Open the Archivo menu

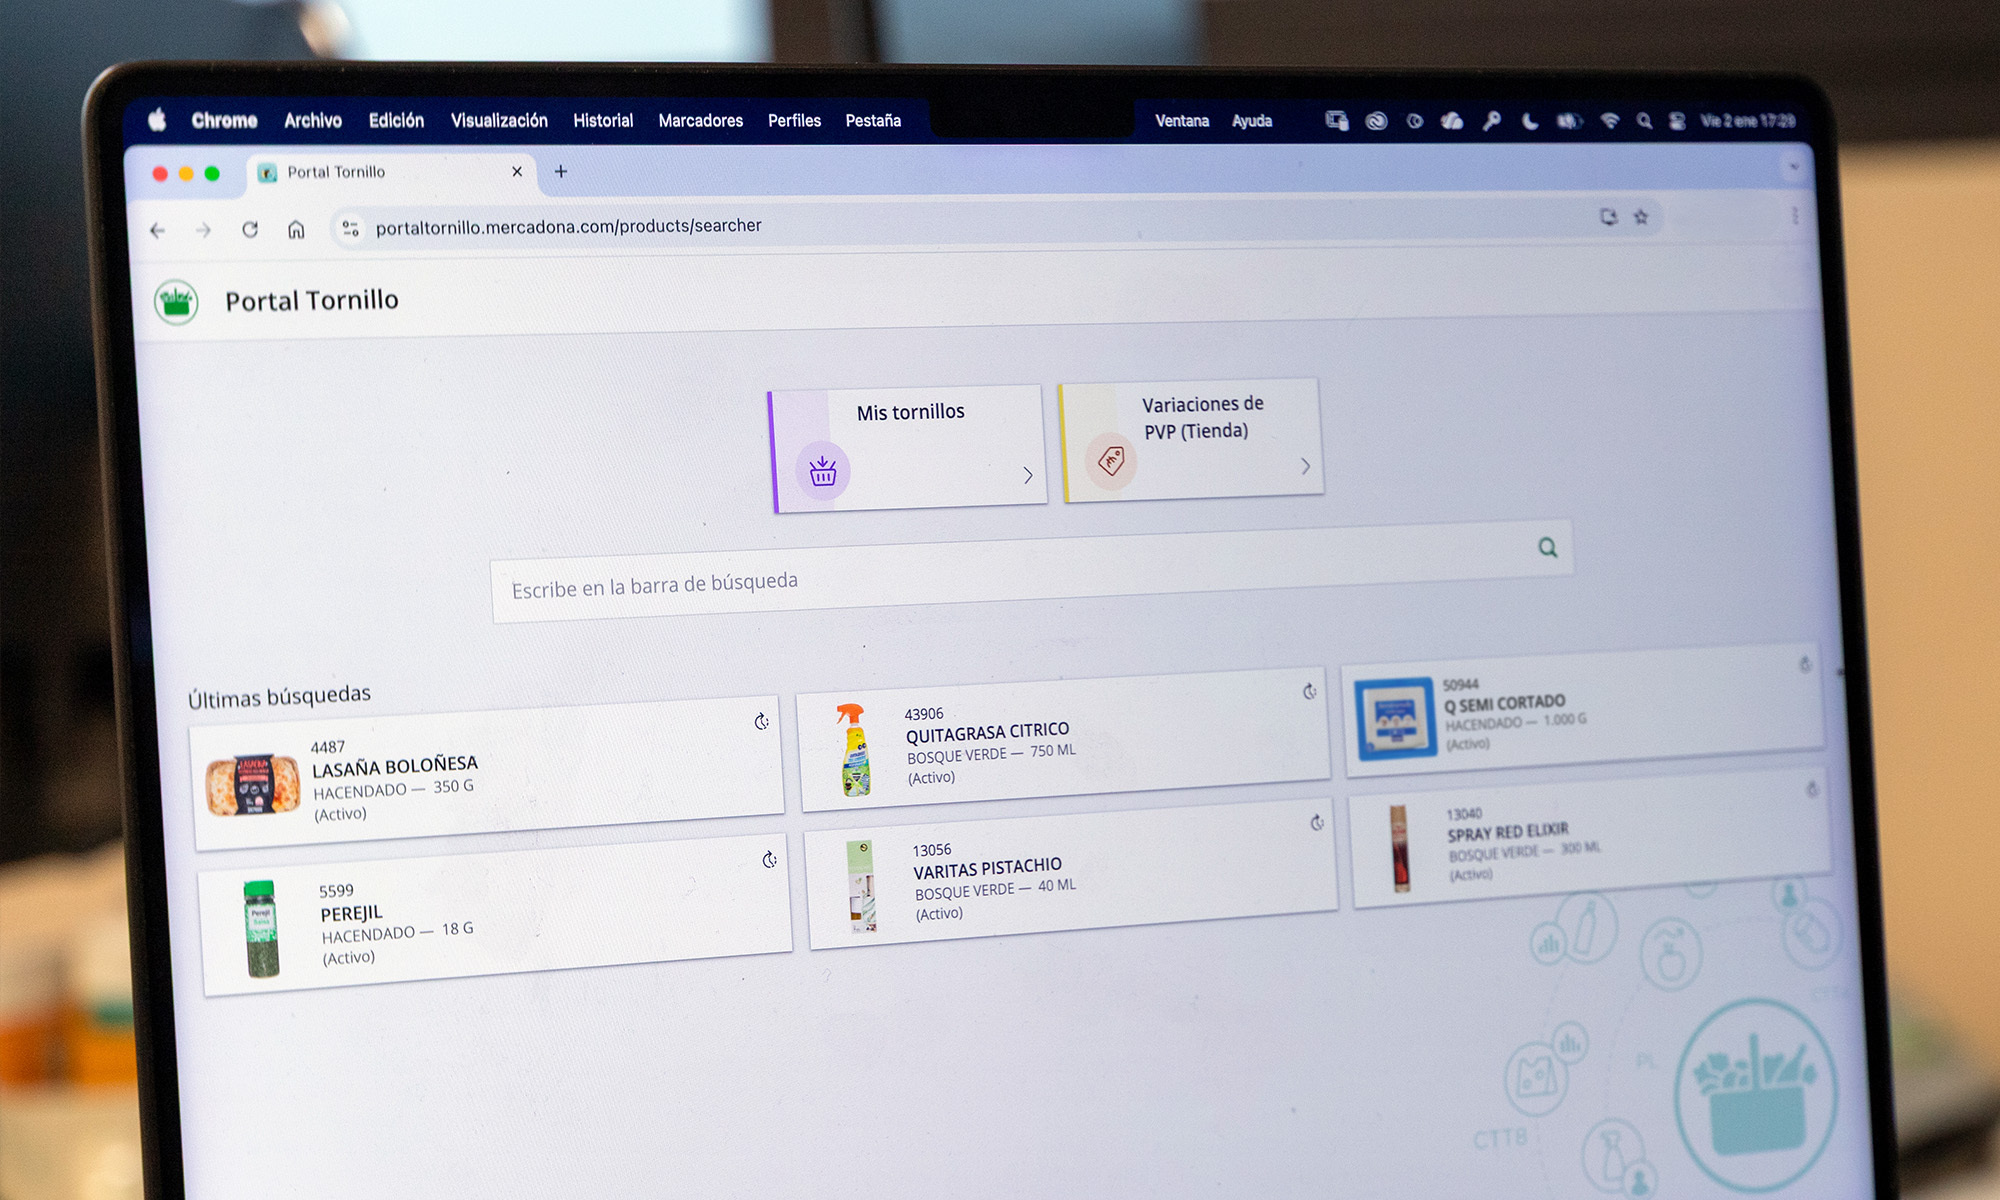[x=313, y=120]
